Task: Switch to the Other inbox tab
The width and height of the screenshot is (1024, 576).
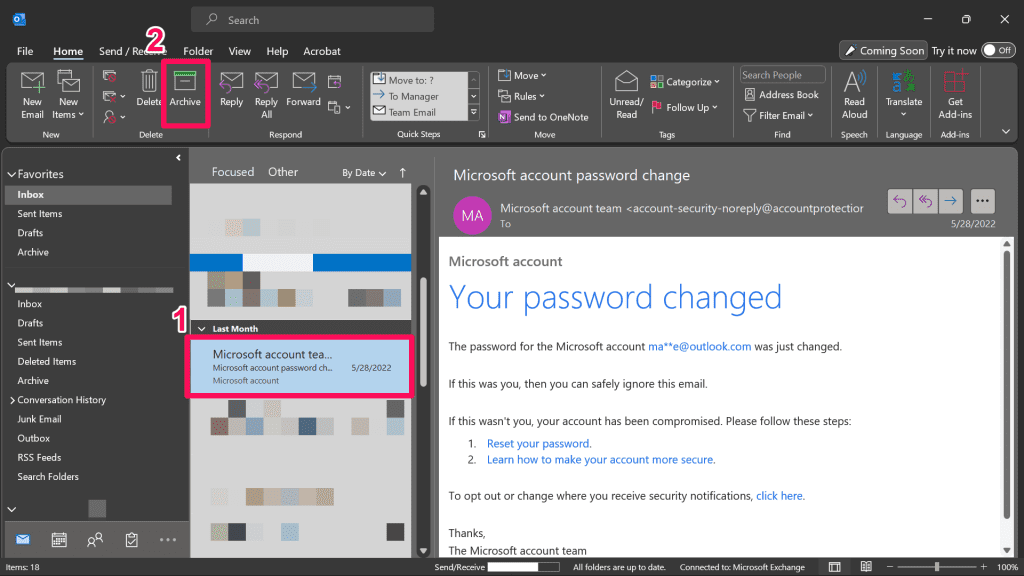Action: pos(283,172)
